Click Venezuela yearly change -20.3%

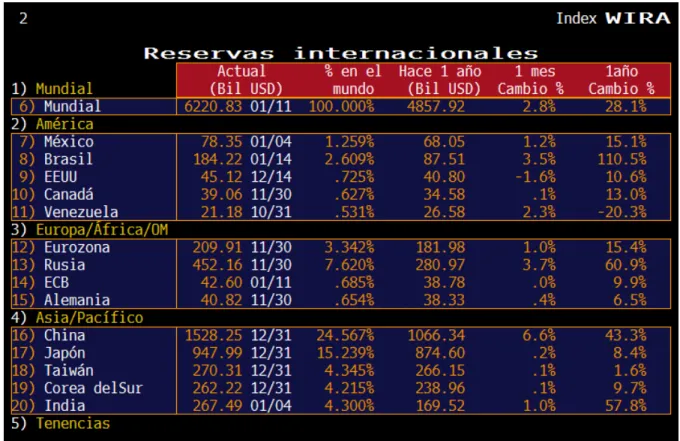click(622, 212)
